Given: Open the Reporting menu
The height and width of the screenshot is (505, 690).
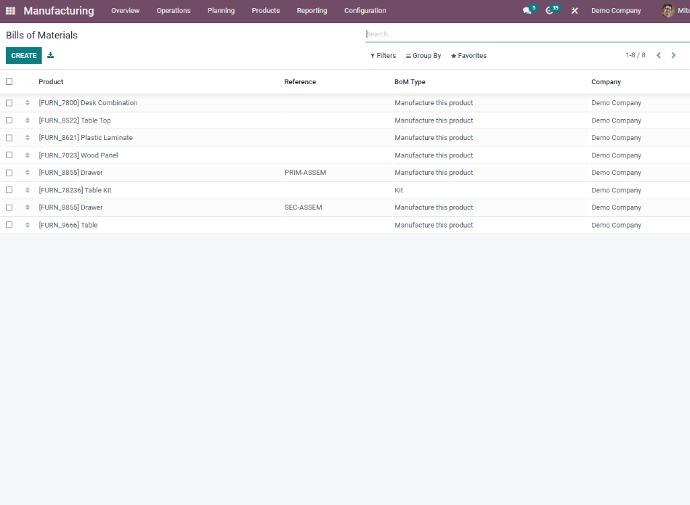Looking at the screenshot, I should (312, 11).
